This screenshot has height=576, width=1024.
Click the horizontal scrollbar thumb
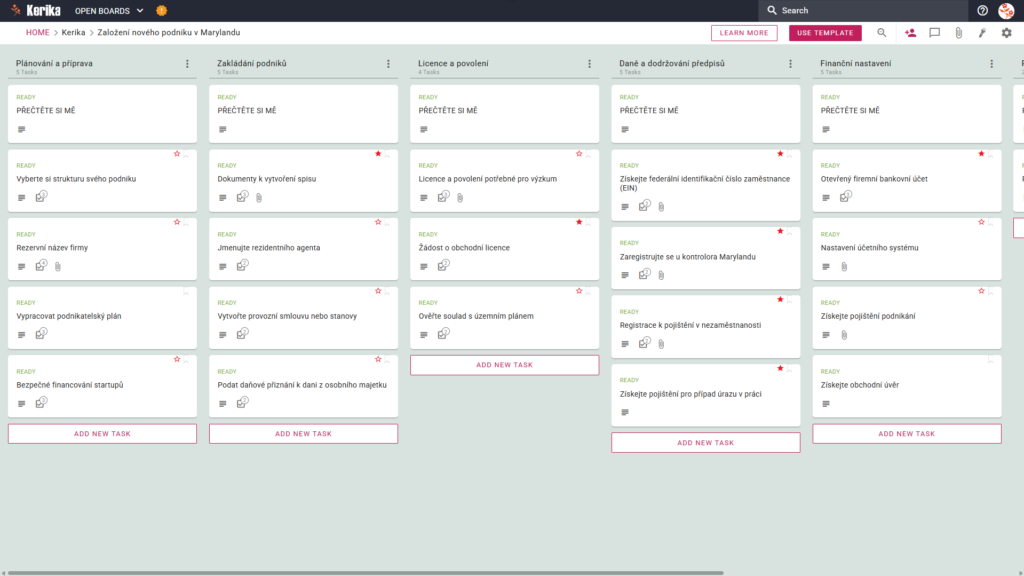366,573
